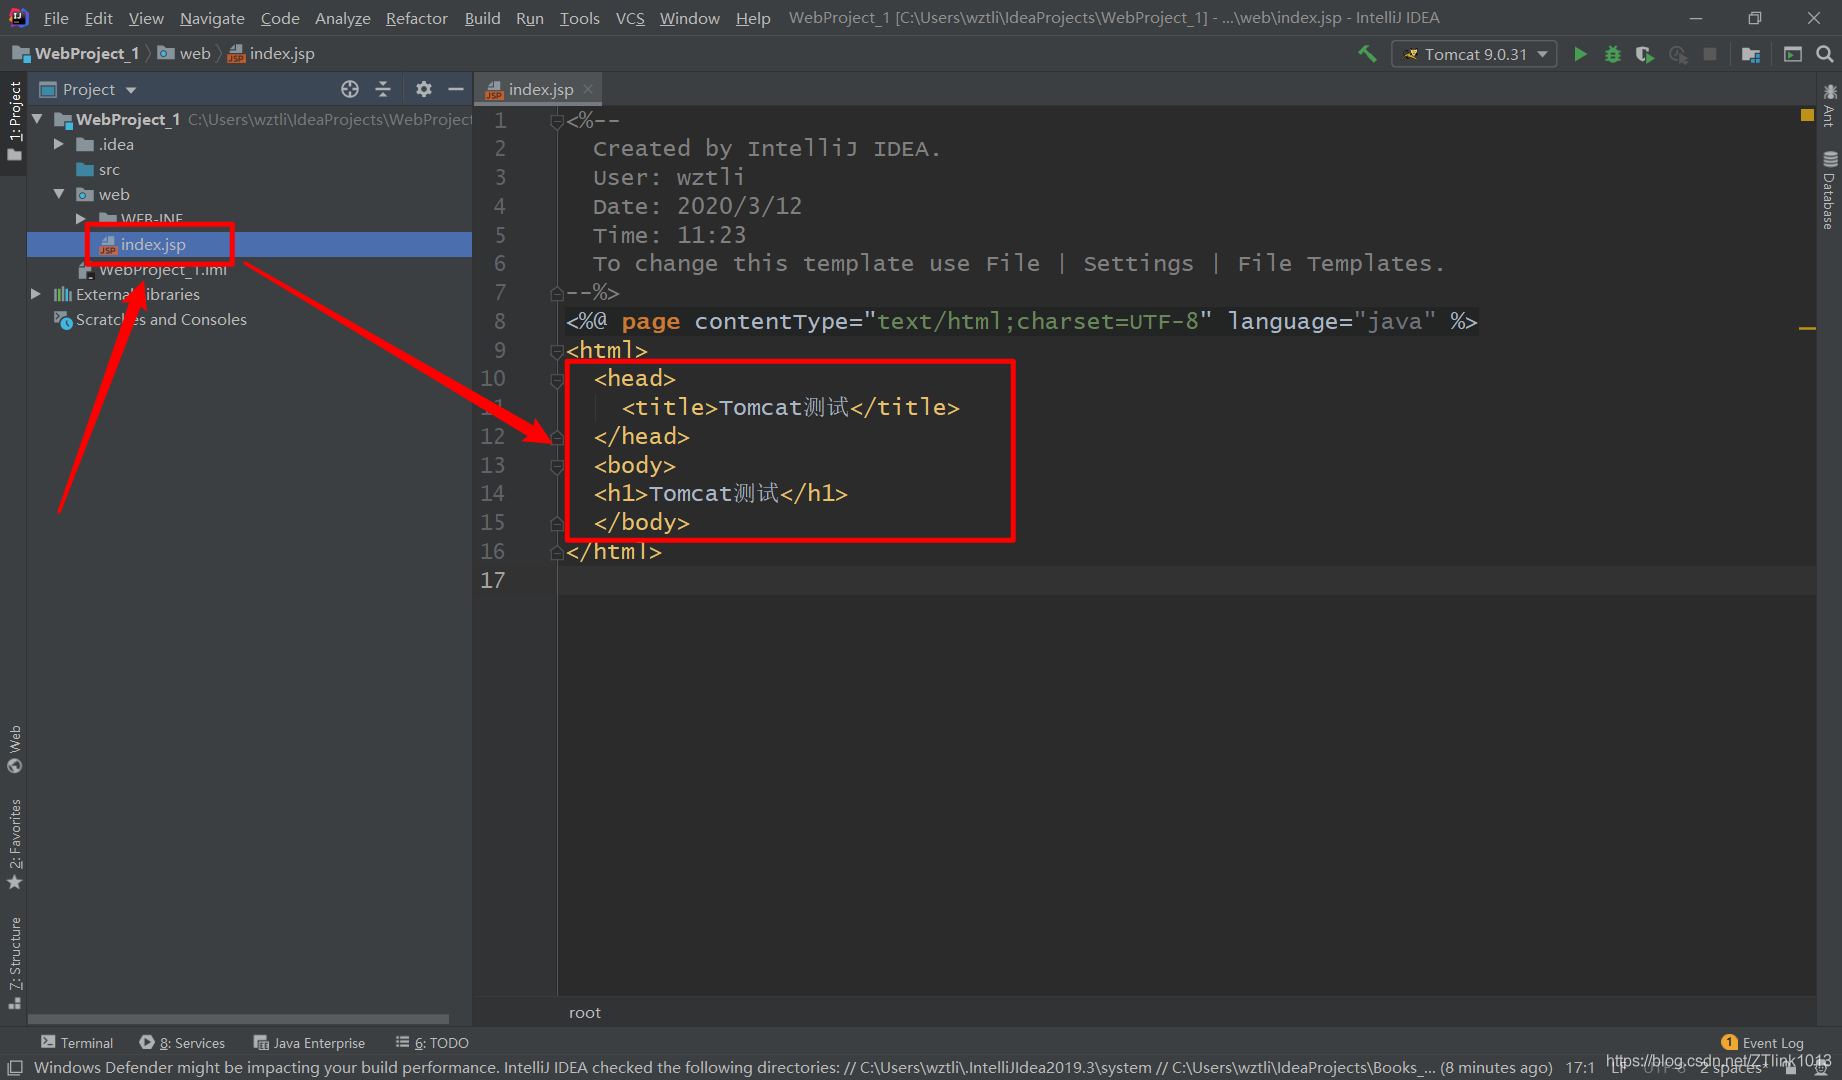Fold the comment block at line 1
The height and width of the screenshot is (1080, 1842).
[557, 122]
